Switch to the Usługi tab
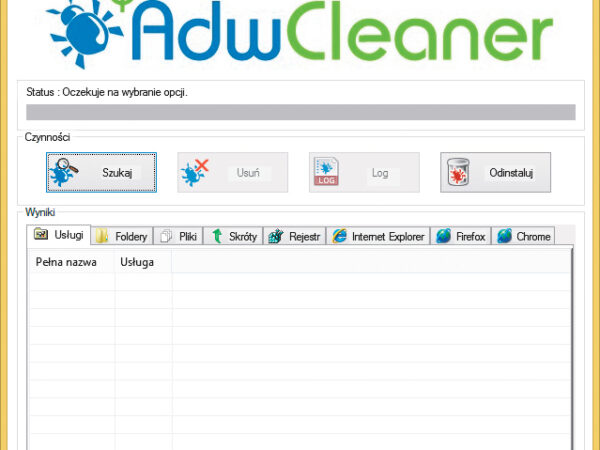This screenshot has height=450, width=600. pos(59,235)
